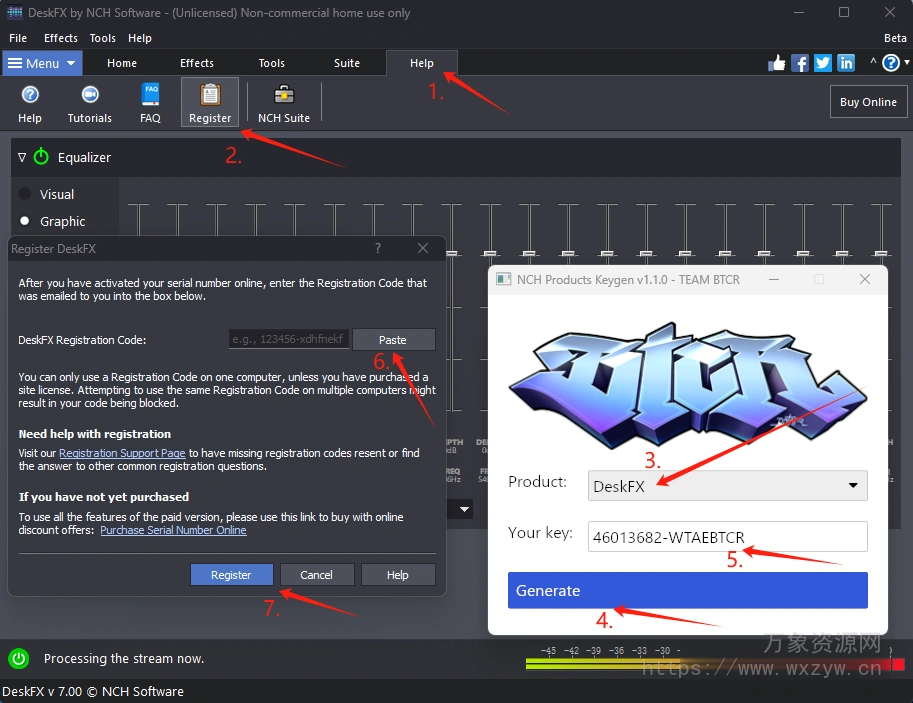Toggle the Equalizer power button
This screenshot has width=913, height=703.
(x=41, y=157)
